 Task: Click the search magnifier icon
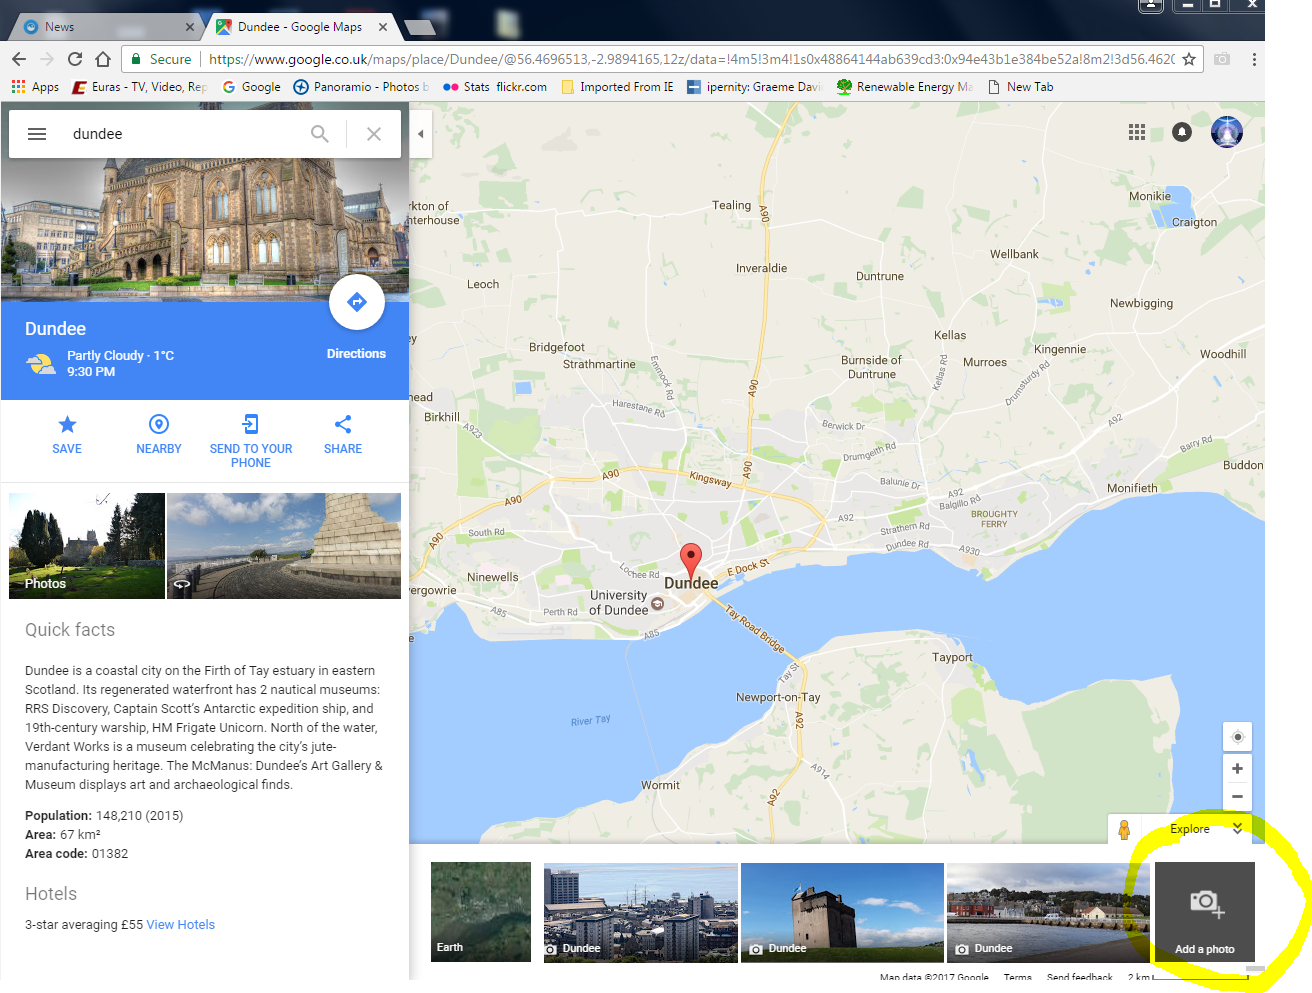pyautogui.click(x=320, y=133)
